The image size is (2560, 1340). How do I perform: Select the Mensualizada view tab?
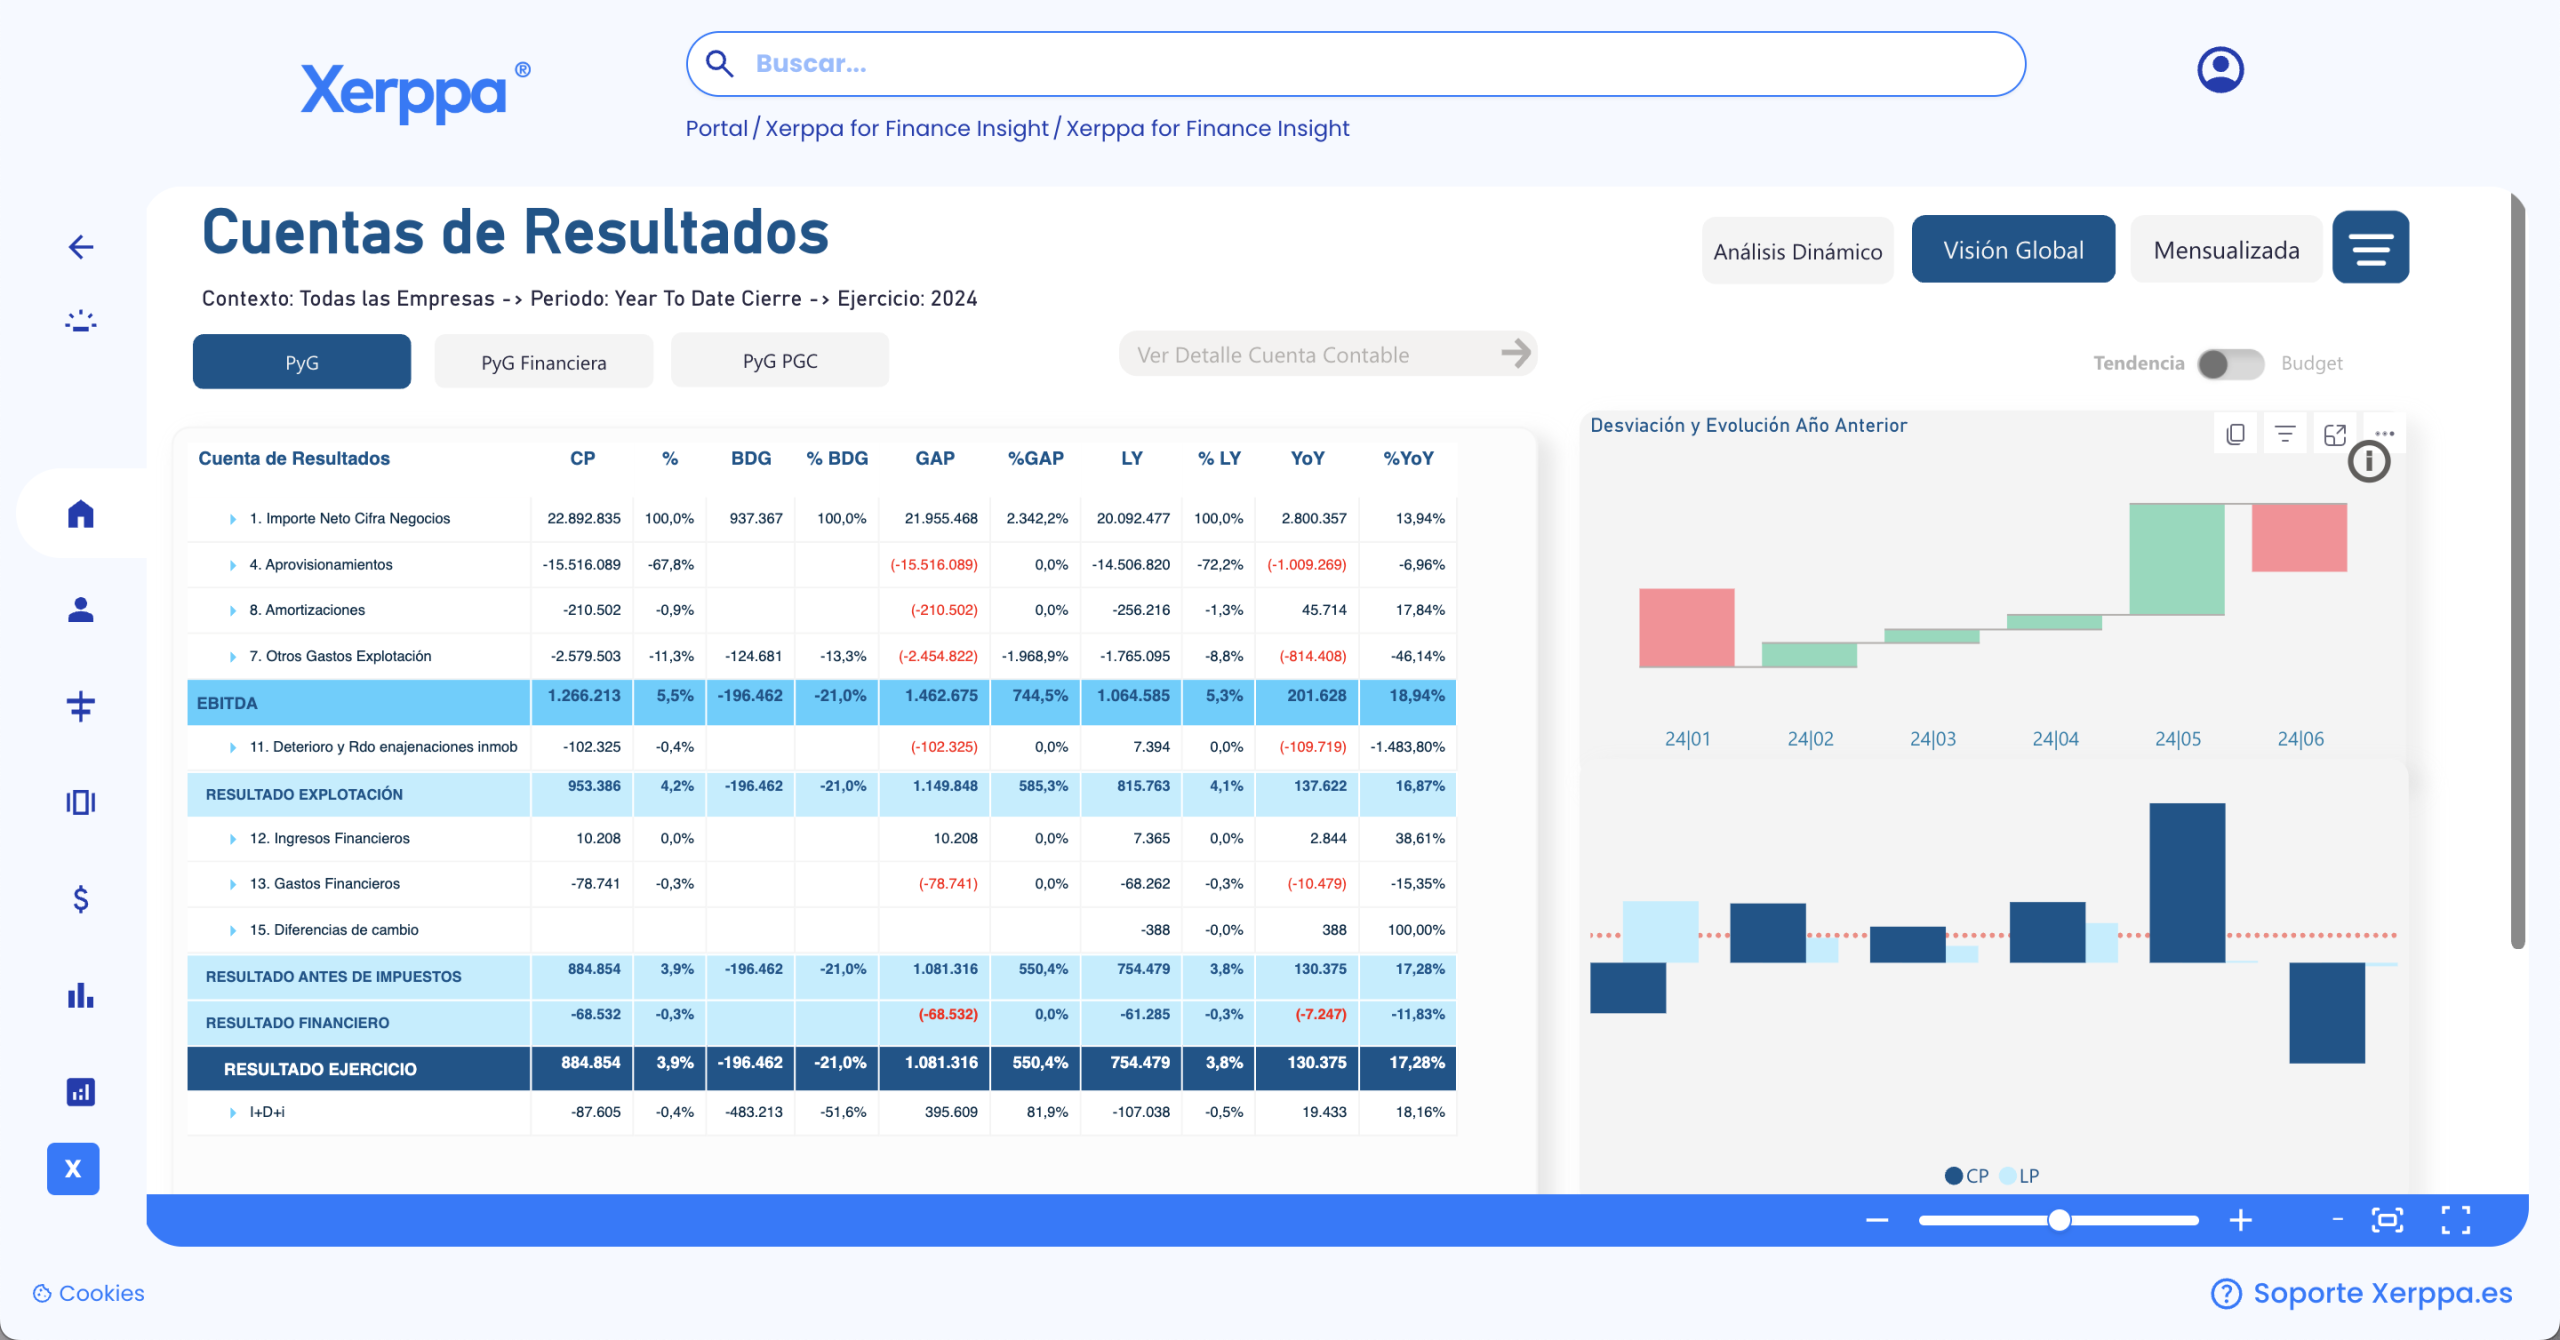[2226, 250]
